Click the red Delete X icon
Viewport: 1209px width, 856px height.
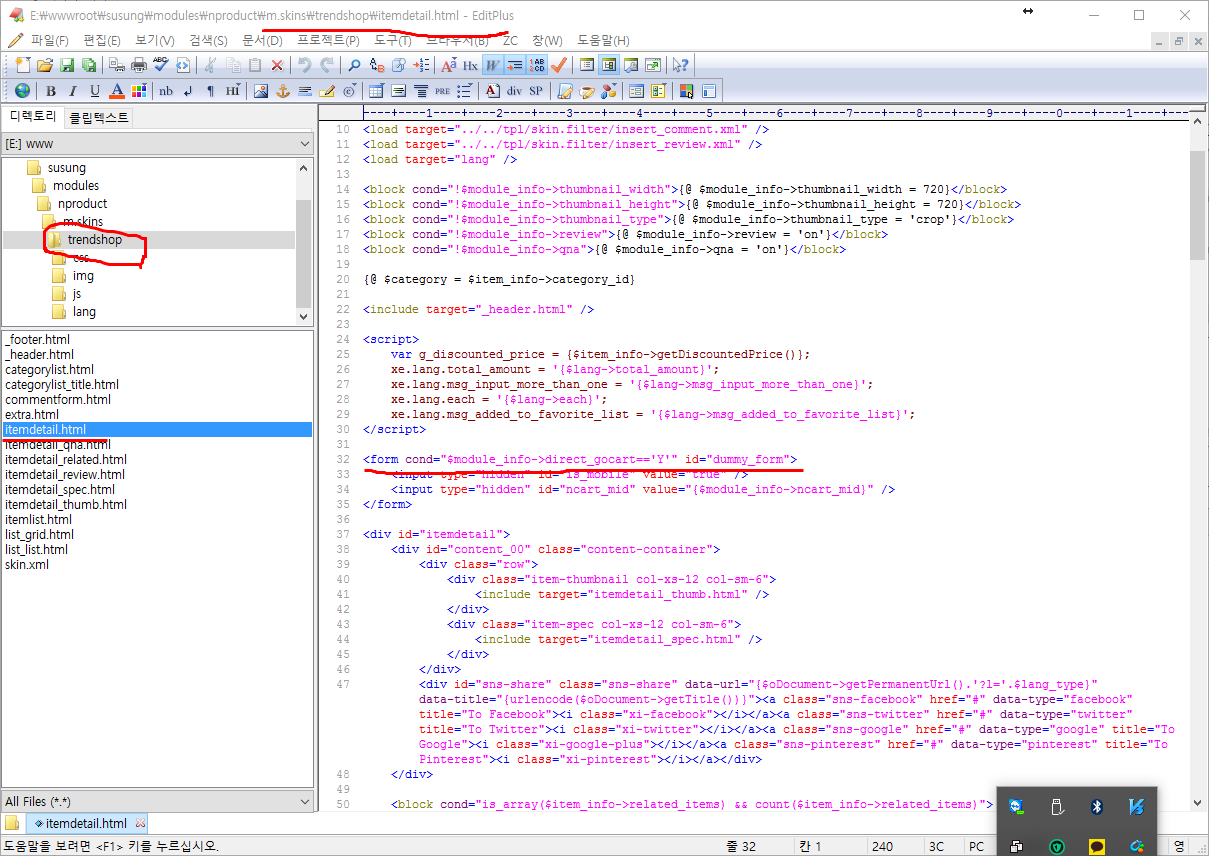point(278,65)
